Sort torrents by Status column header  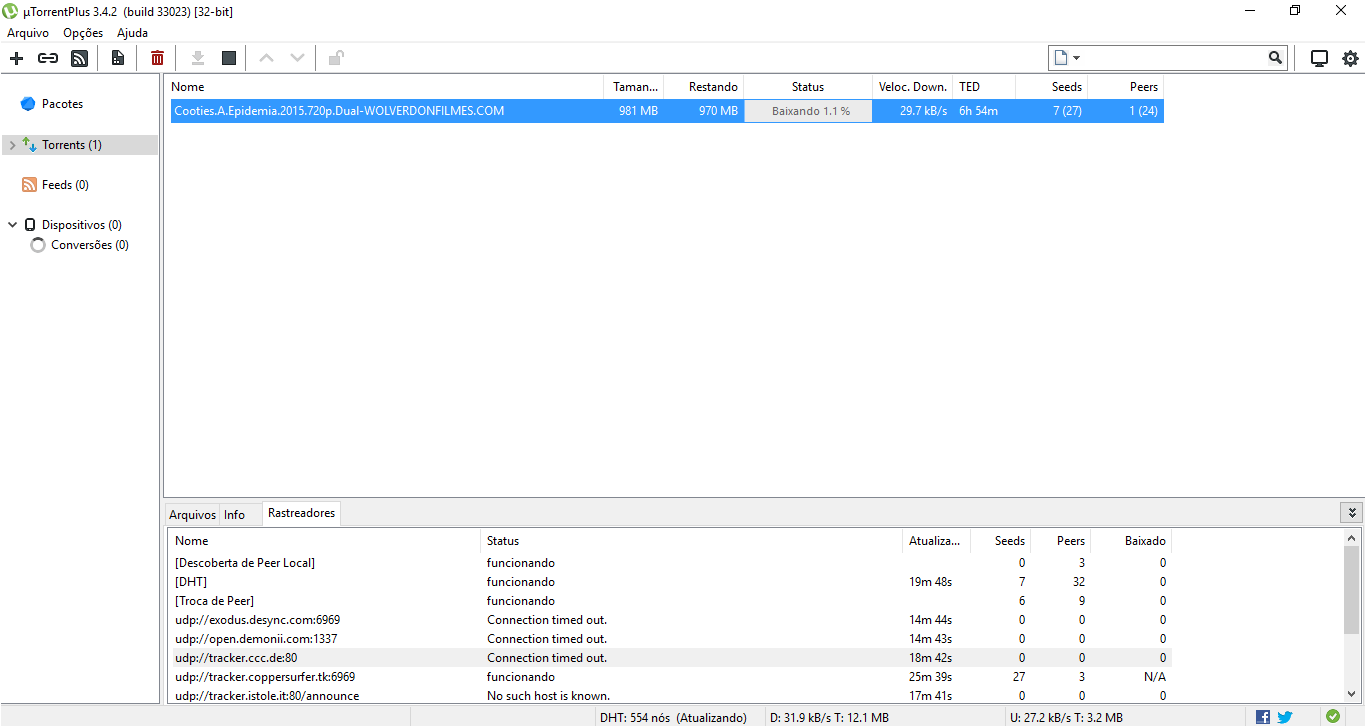(x=808, y=87)
